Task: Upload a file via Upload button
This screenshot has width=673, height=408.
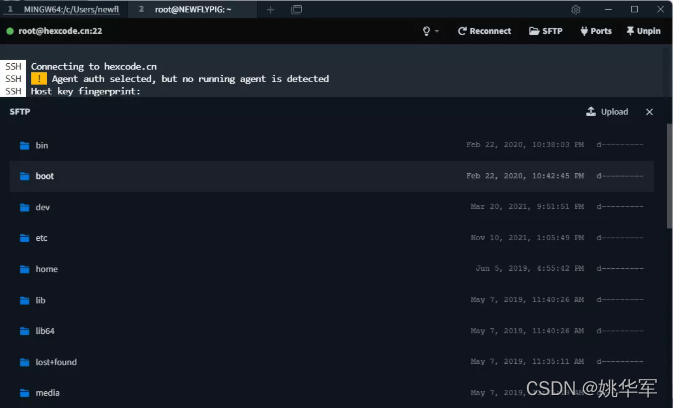Action: click(x=607, y=112)
